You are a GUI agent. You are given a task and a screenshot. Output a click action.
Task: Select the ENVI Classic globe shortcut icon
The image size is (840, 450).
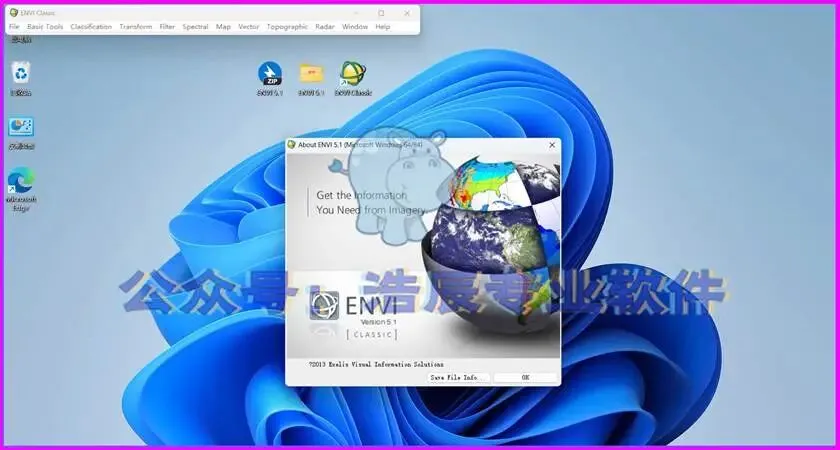(353, 78)
